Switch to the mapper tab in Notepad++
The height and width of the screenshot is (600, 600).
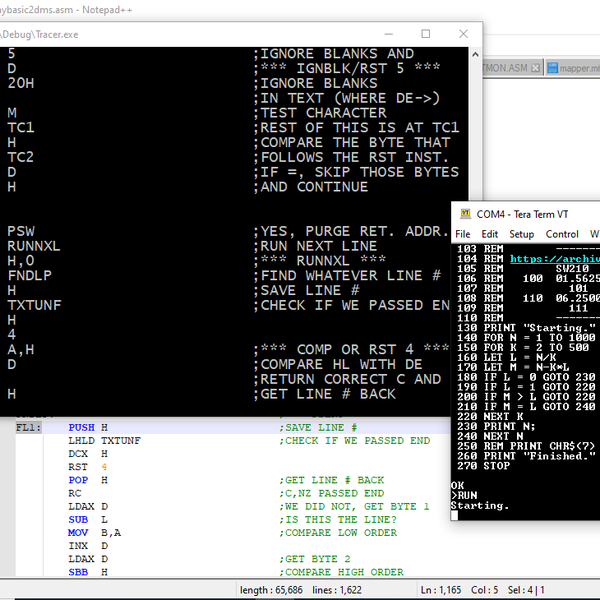coord(578,68)
